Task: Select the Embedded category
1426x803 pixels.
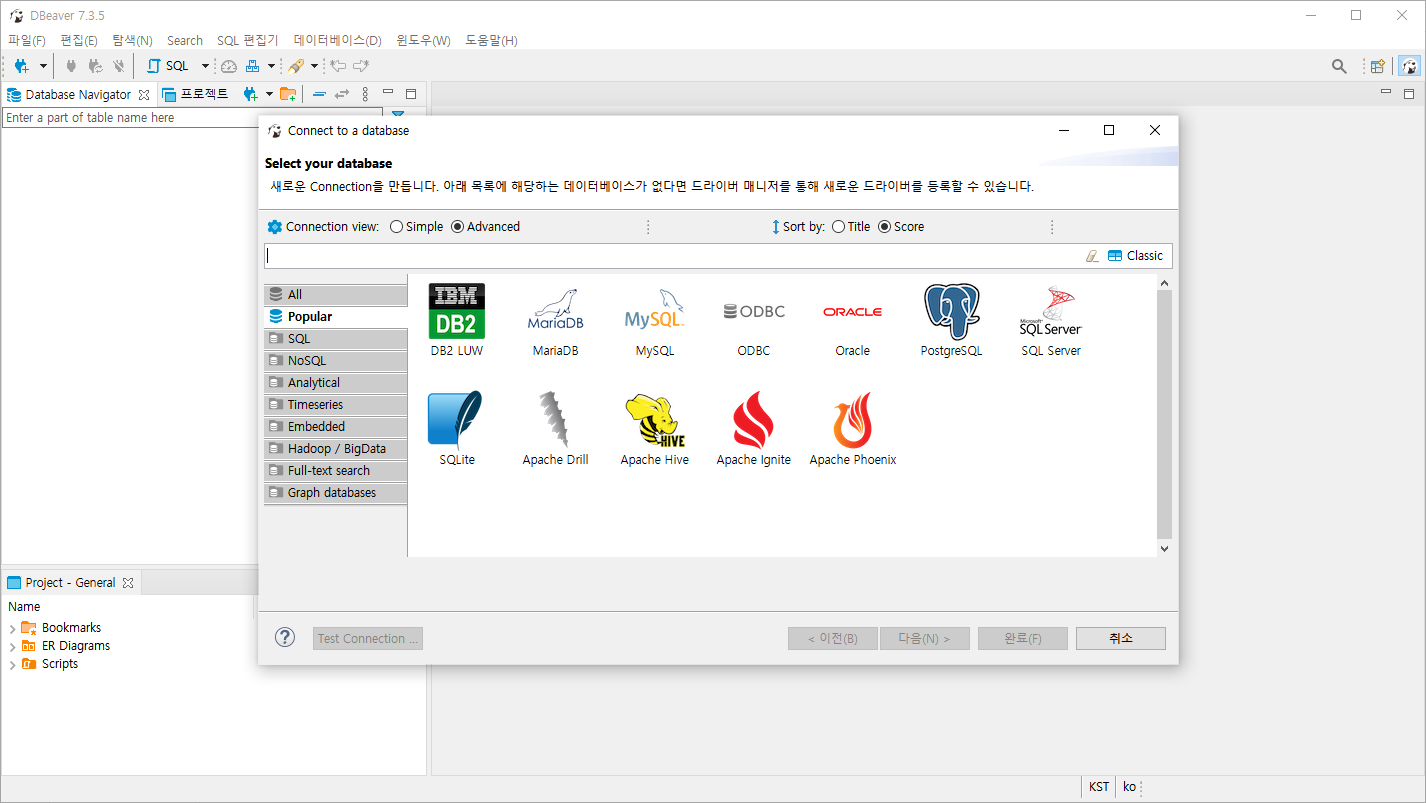Action: pos(336,427)
